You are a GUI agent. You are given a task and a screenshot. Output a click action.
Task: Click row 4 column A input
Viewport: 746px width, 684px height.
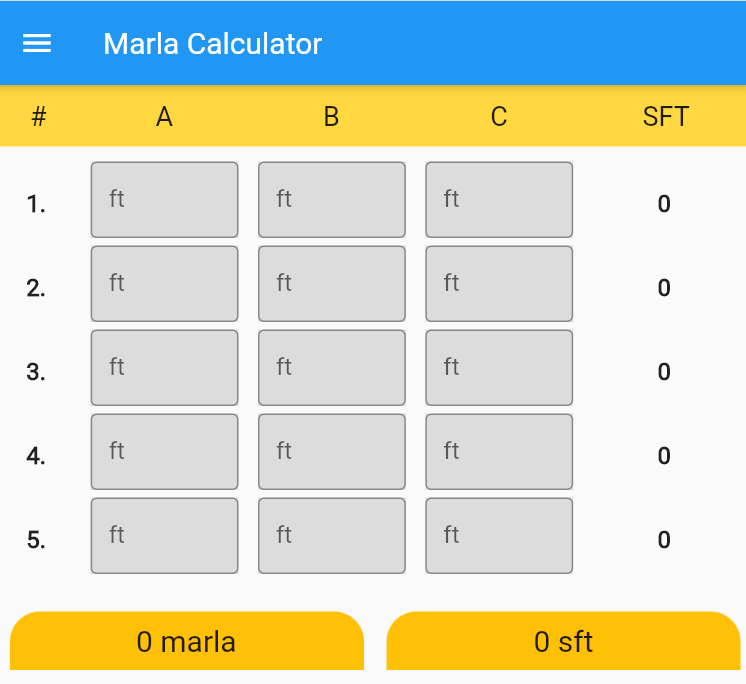coord(165,452)
